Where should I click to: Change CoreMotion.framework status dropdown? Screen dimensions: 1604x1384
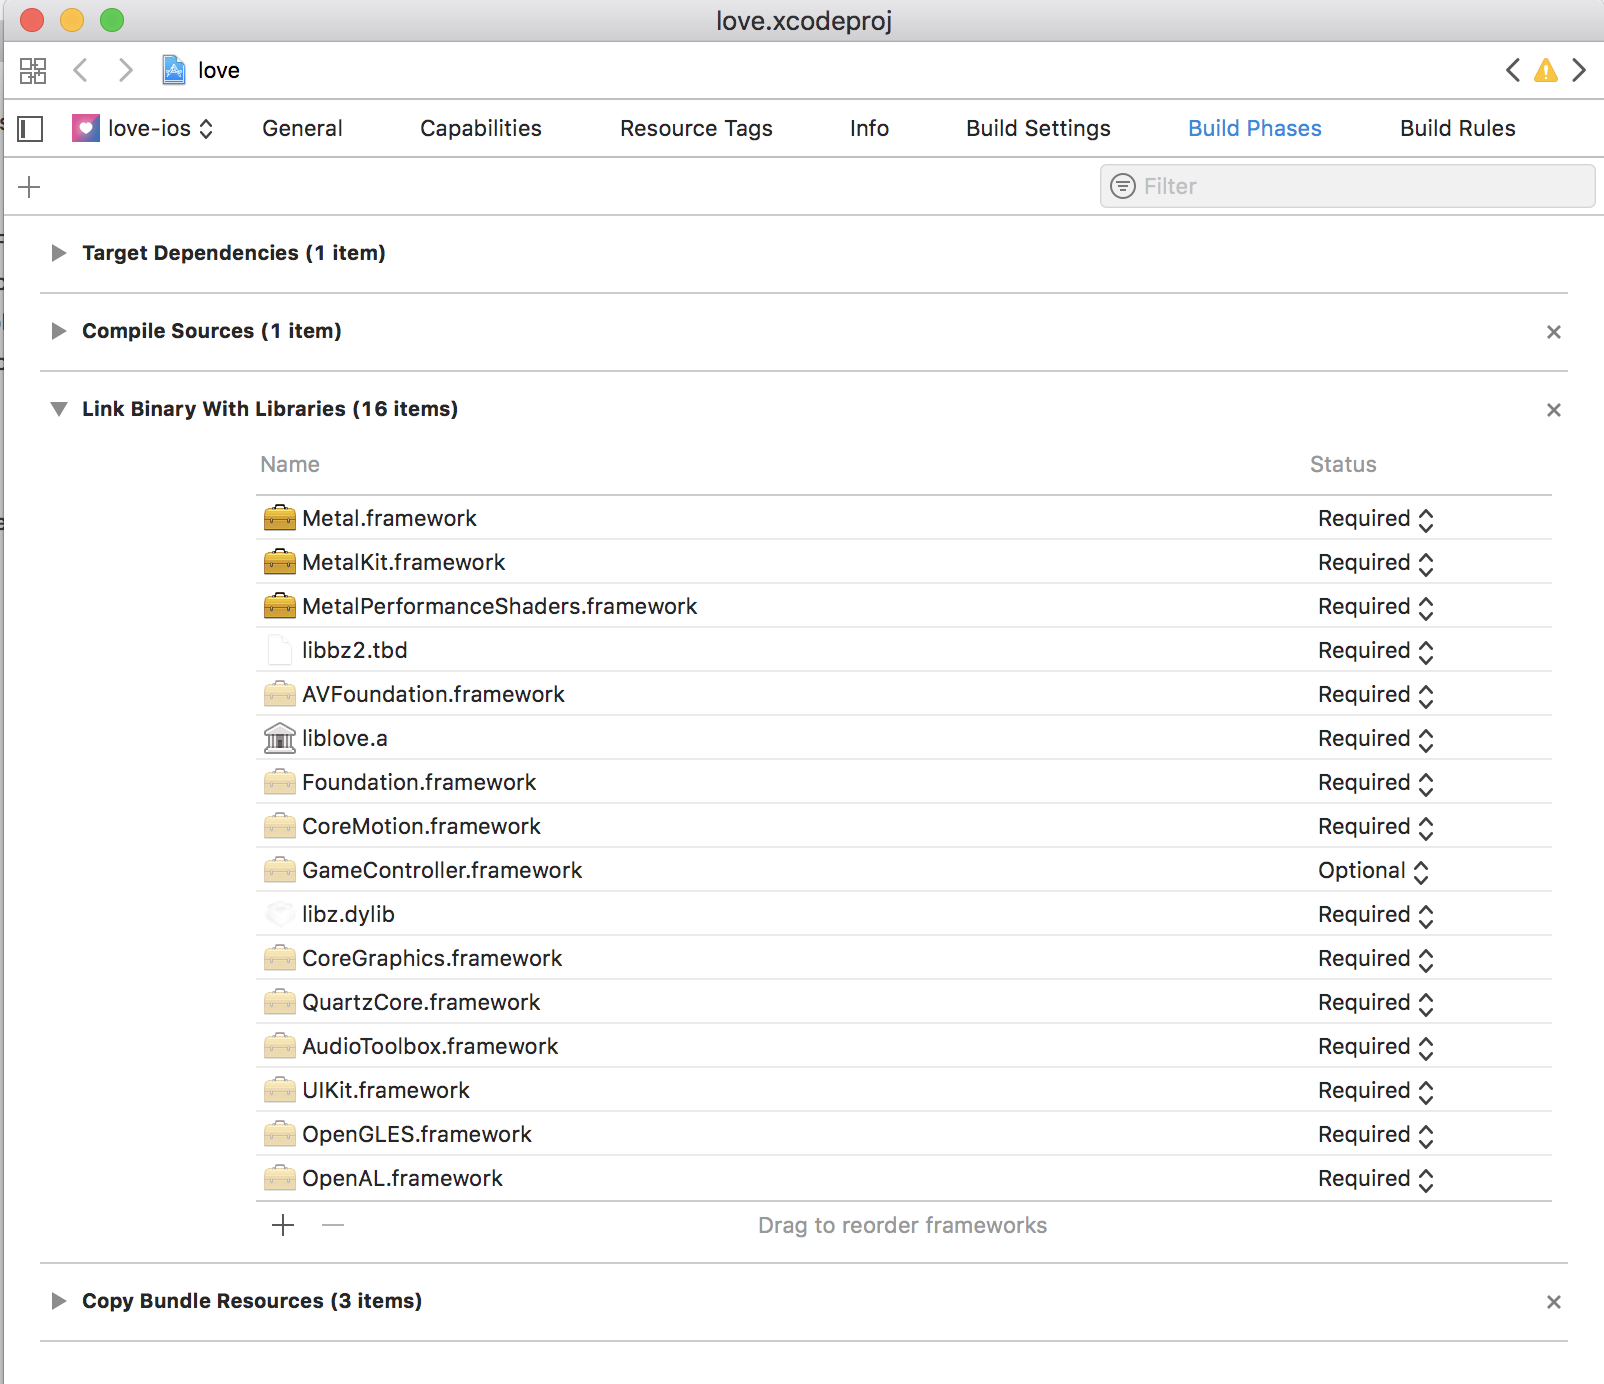(x=1376, y=827)
